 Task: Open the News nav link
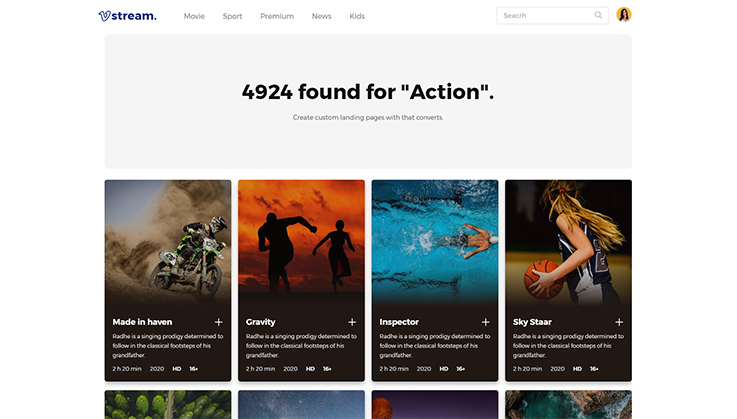click(321, 16)
